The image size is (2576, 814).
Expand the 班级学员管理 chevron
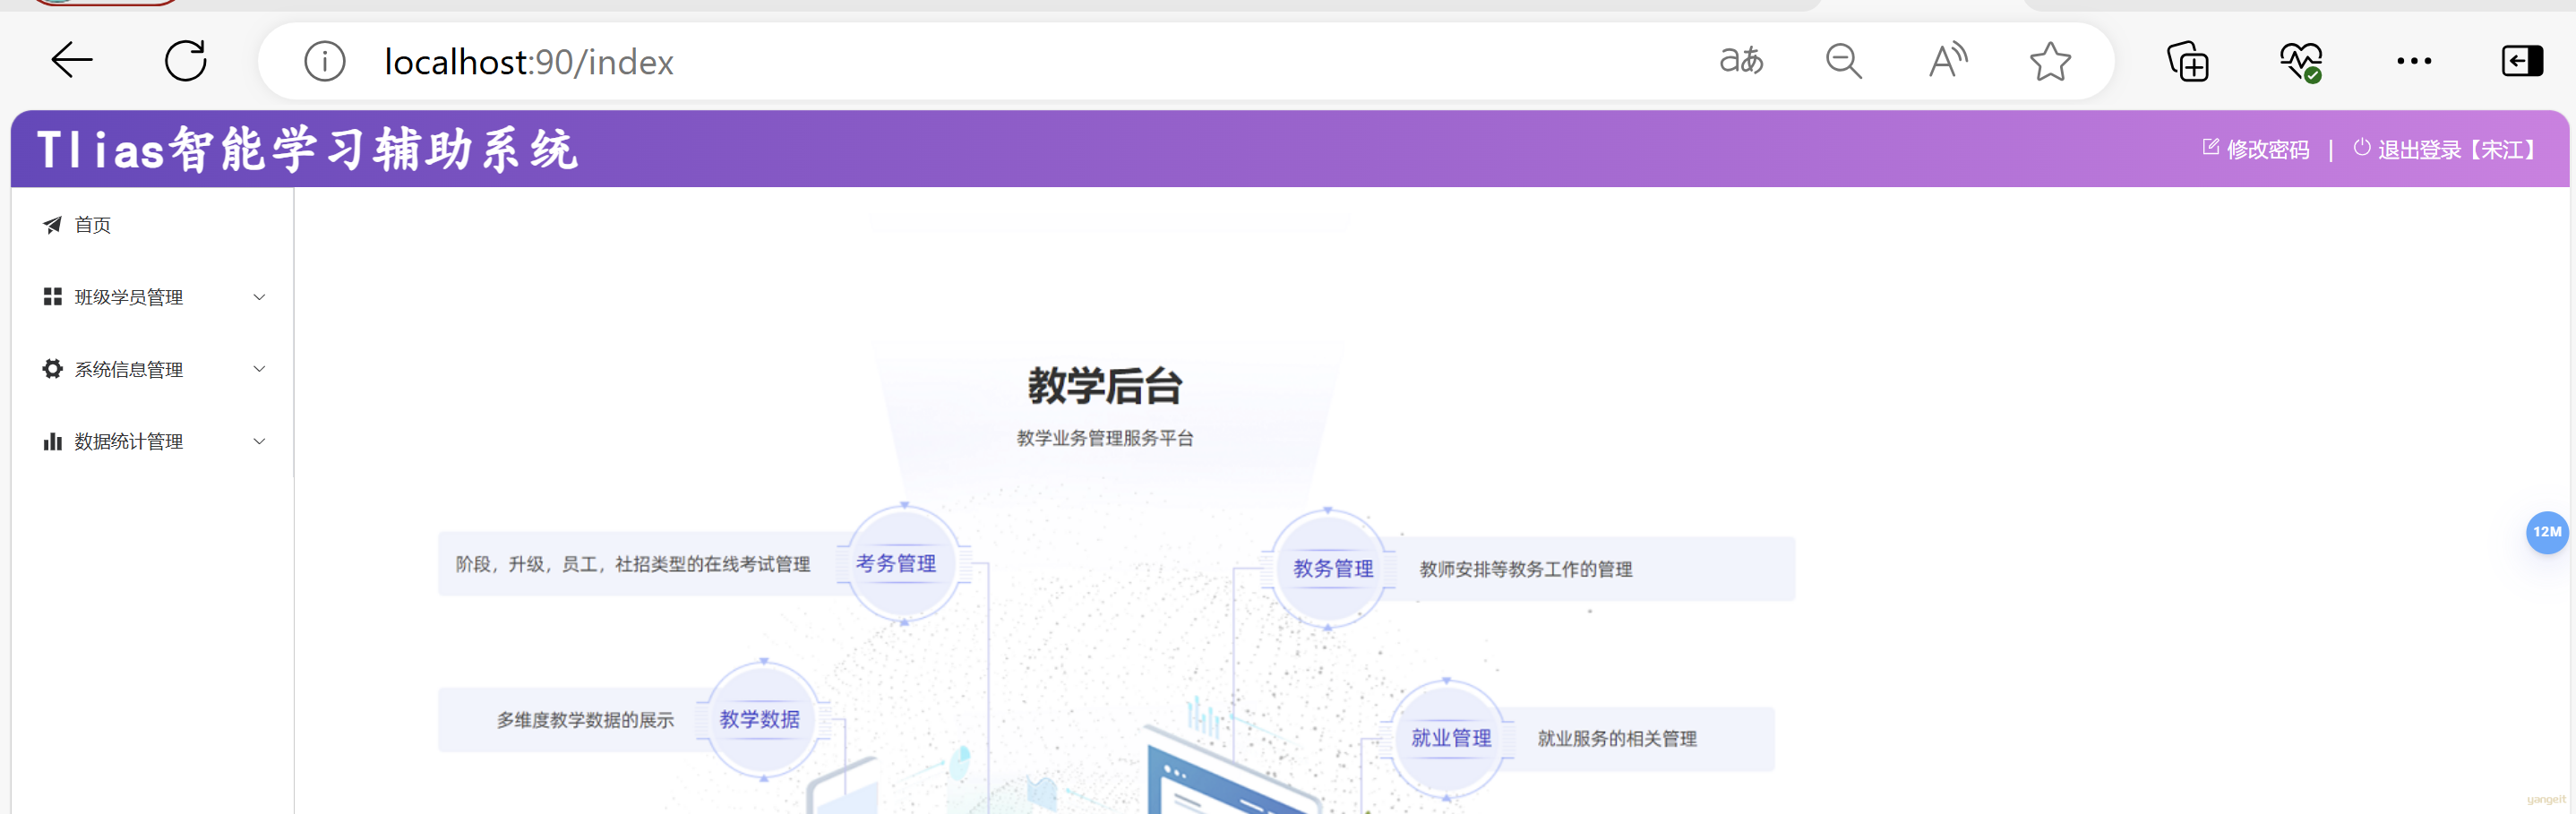tap(259, 297)
